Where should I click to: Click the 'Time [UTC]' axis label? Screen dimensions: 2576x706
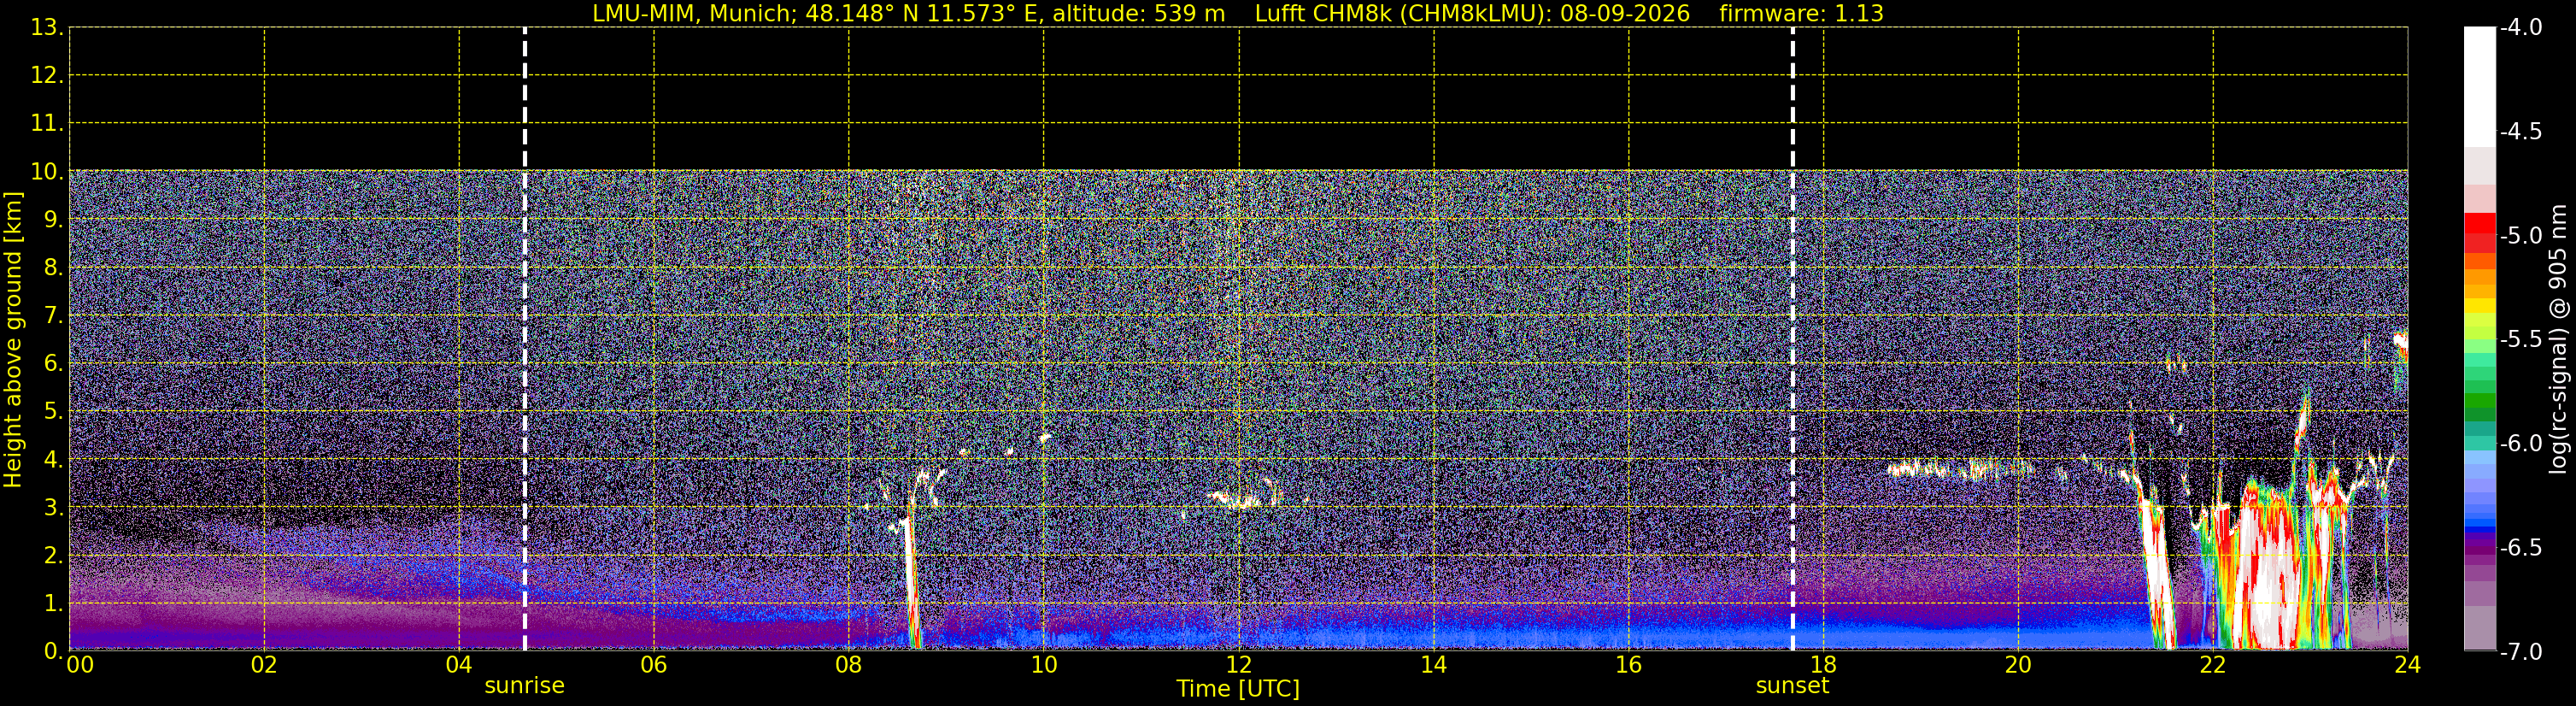coord(1238,689)
